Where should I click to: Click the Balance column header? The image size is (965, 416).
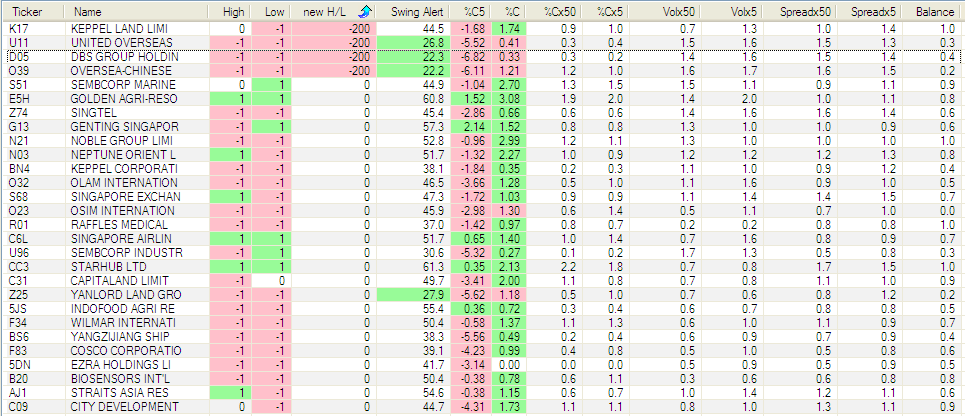(x=934, y=11)
